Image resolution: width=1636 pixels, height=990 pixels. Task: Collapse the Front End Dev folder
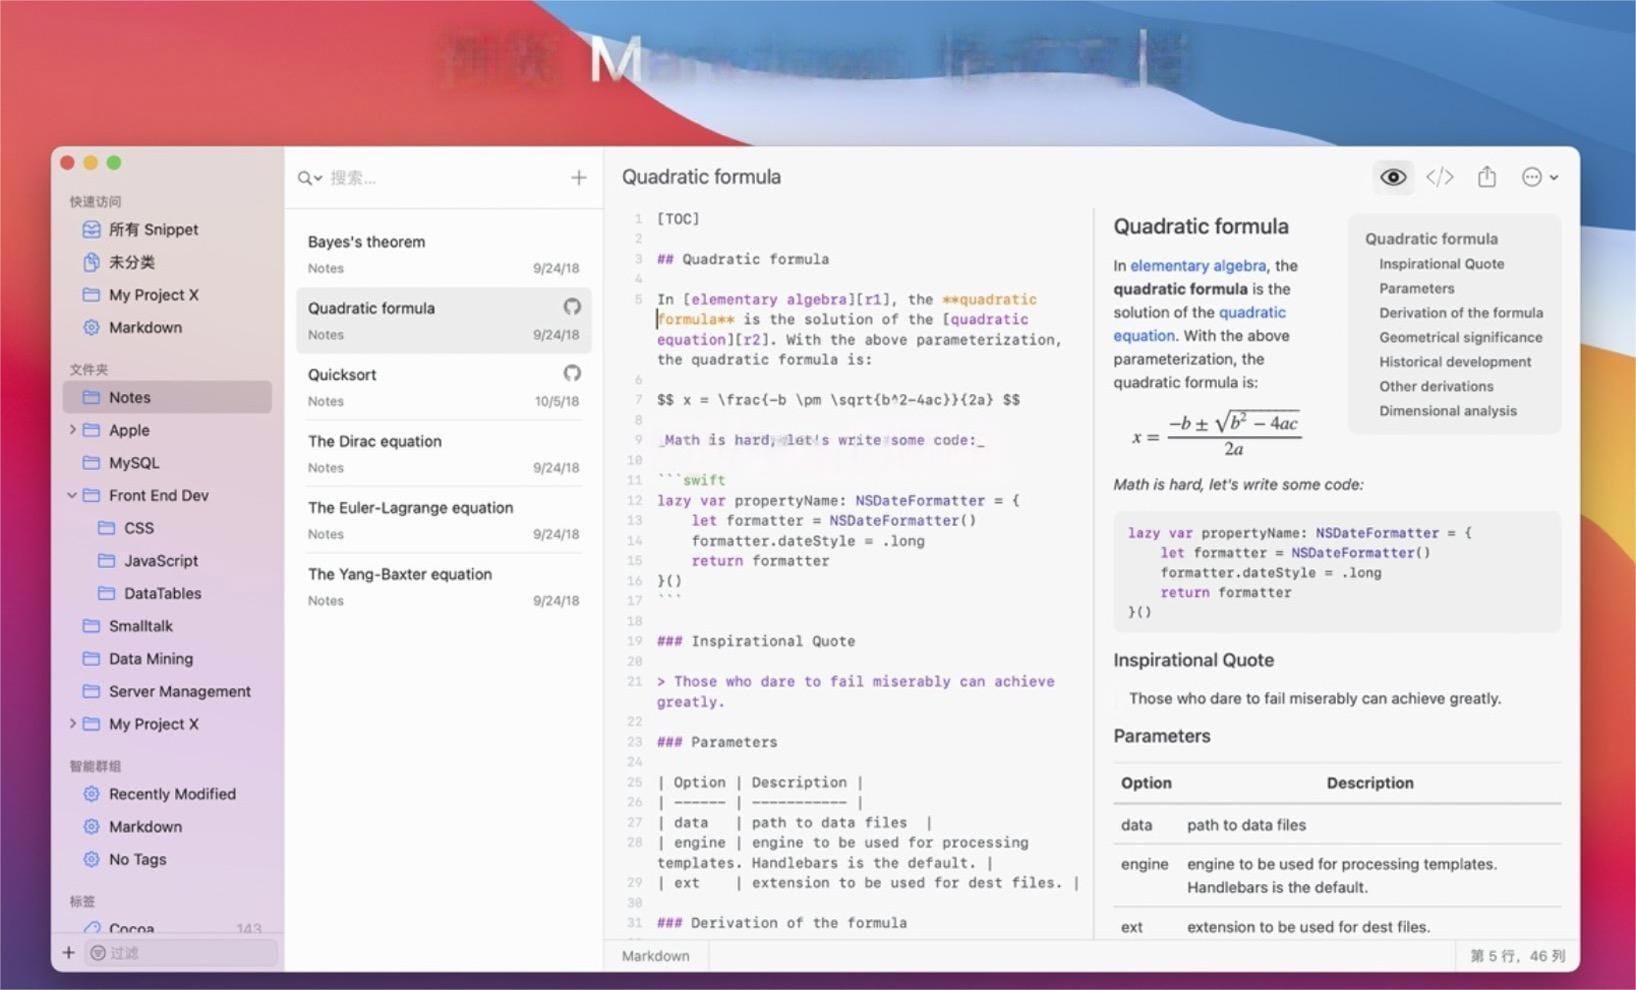pyautogui.click(x=72, y=495)
